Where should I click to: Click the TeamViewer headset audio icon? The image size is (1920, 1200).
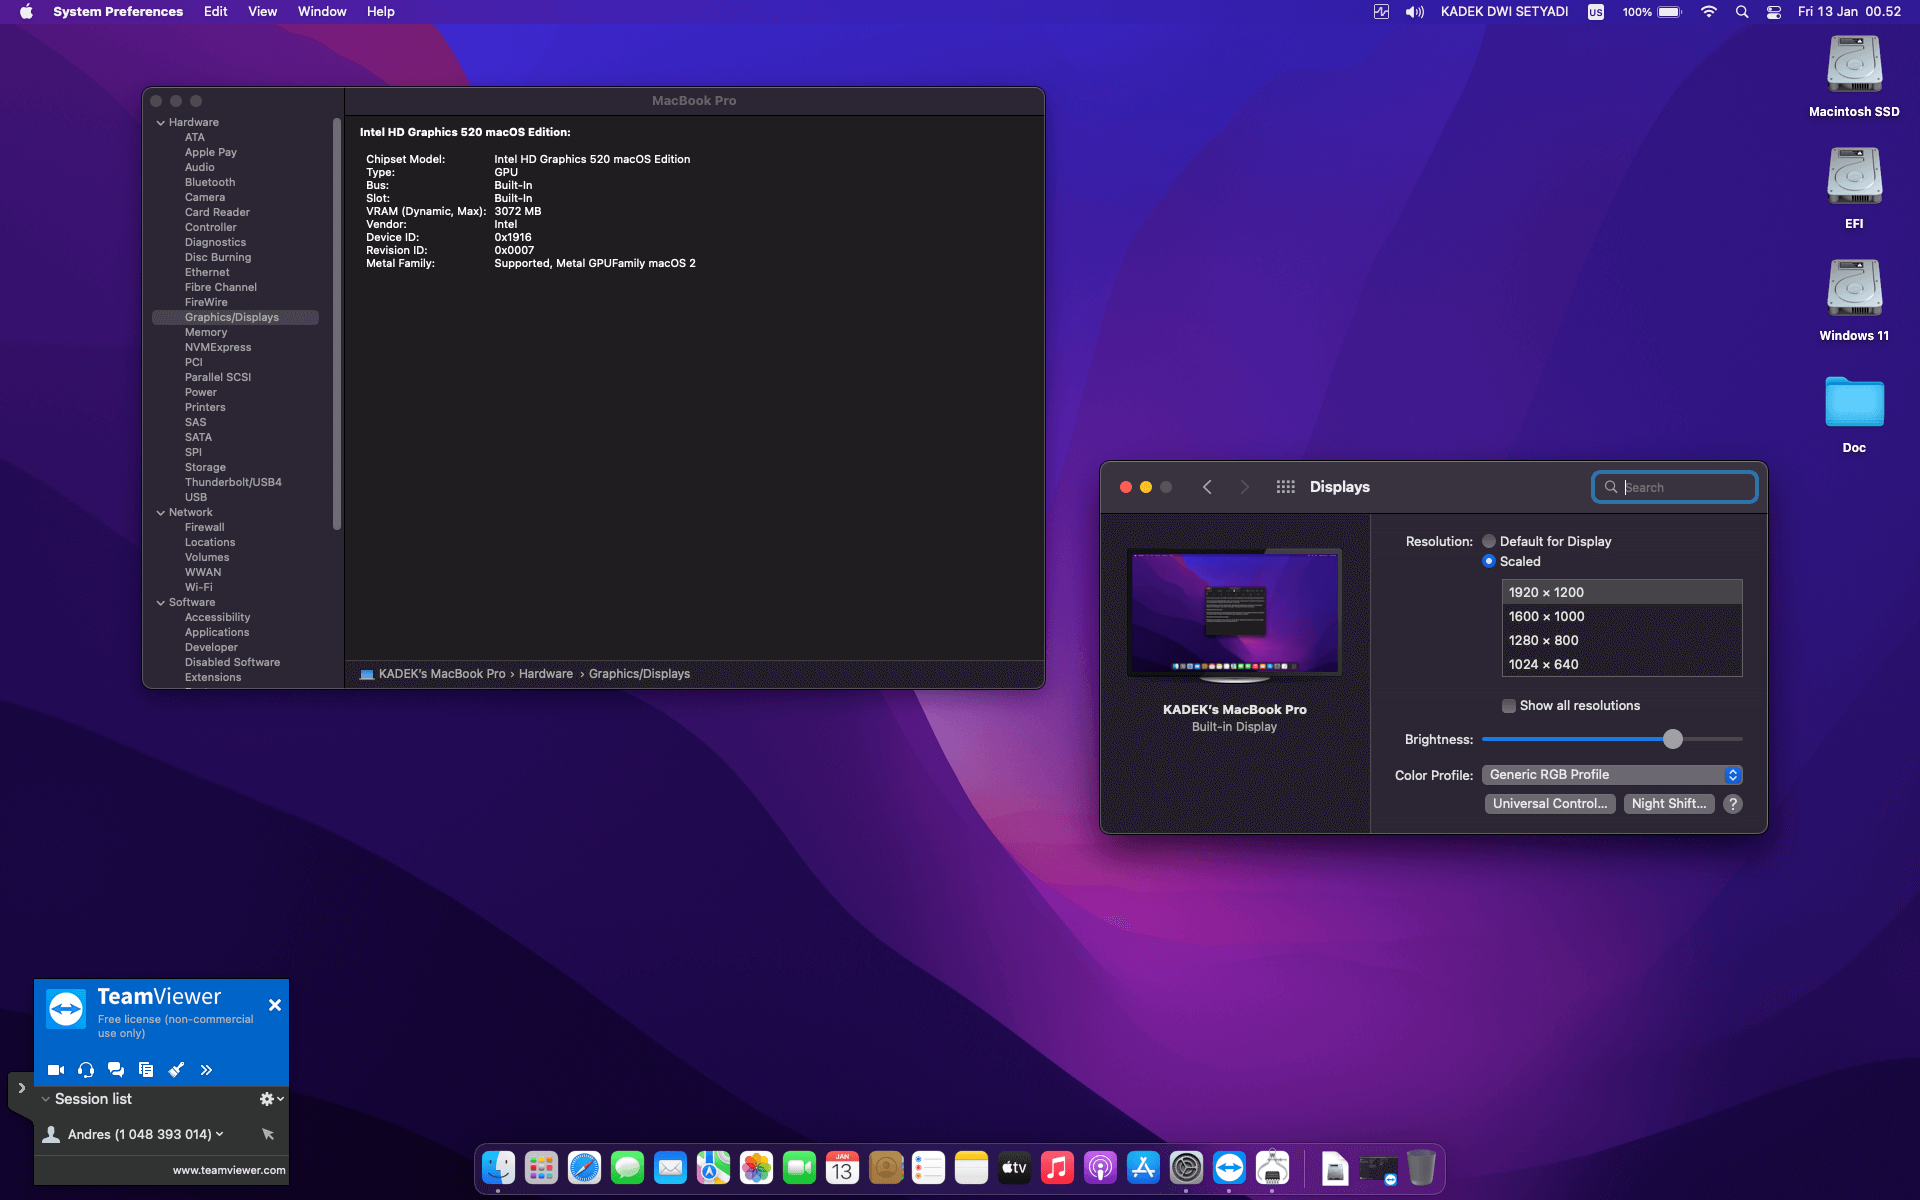(x=86, y=1070)
